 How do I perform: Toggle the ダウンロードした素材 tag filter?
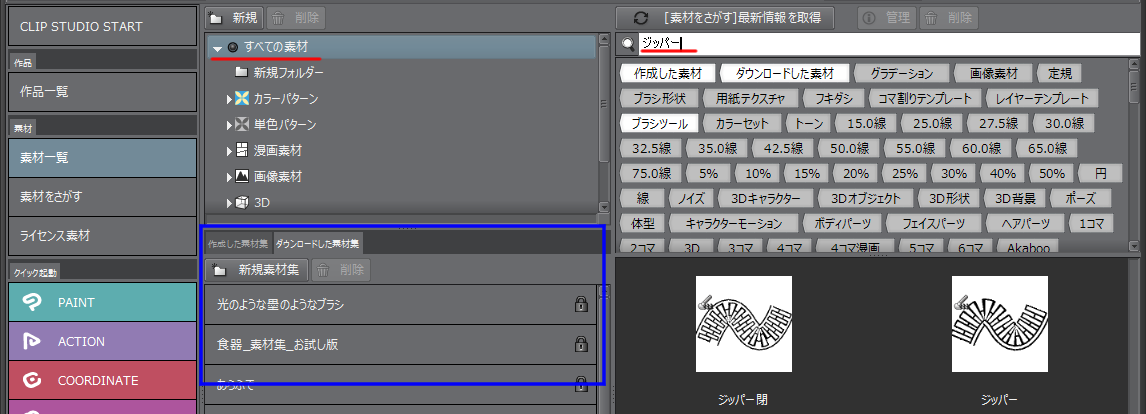coord(783,74)
